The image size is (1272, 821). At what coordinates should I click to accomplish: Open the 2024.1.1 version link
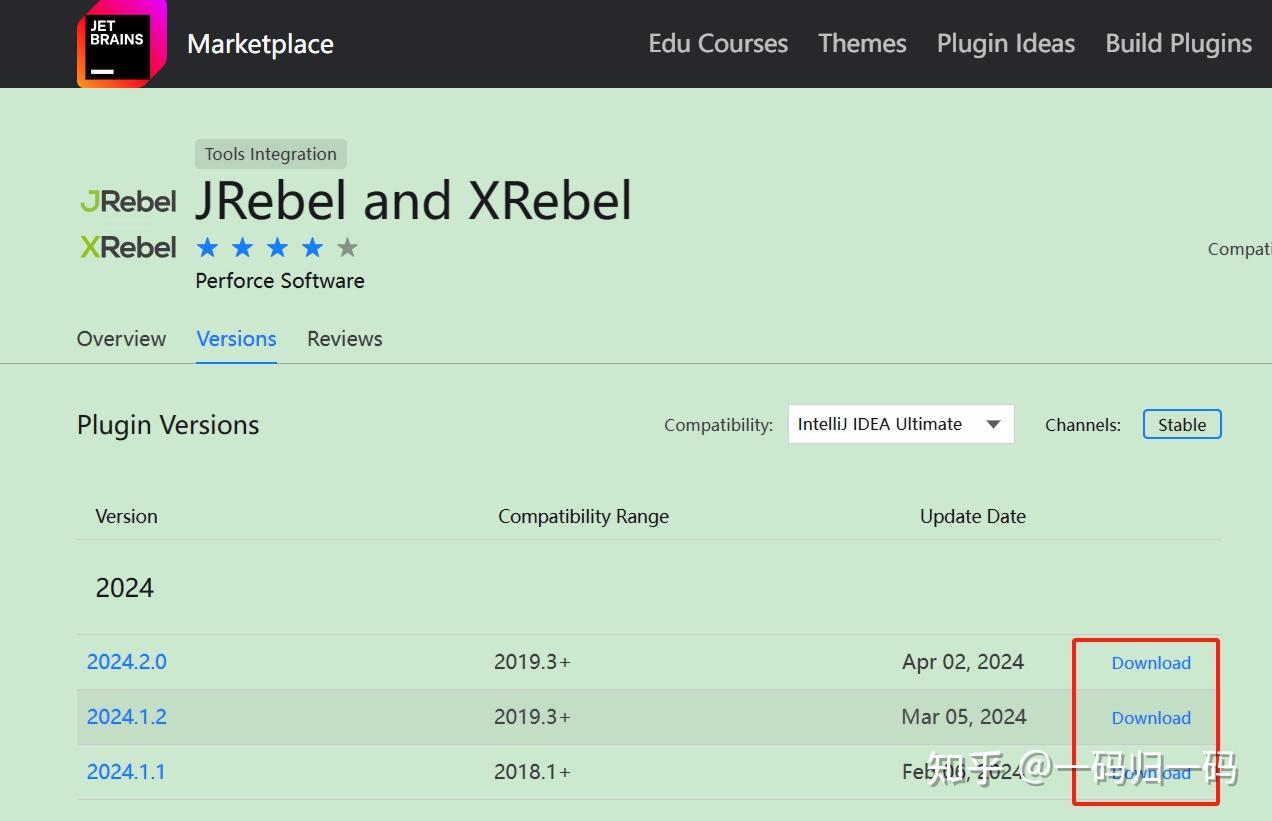click(x=126, y=772)
